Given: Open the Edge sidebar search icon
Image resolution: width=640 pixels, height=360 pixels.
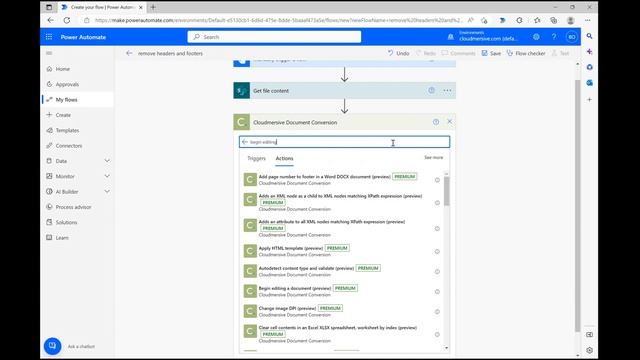Looking at the screenshot, I should pyautogui.click(x=589, y=36).
